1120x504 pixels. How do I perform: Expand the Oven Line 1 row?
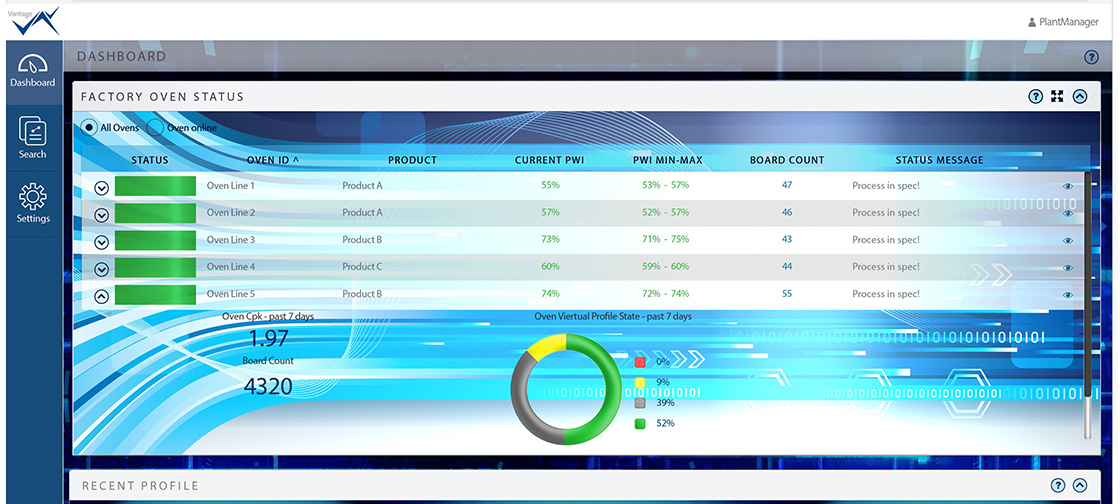click(101, 187)
